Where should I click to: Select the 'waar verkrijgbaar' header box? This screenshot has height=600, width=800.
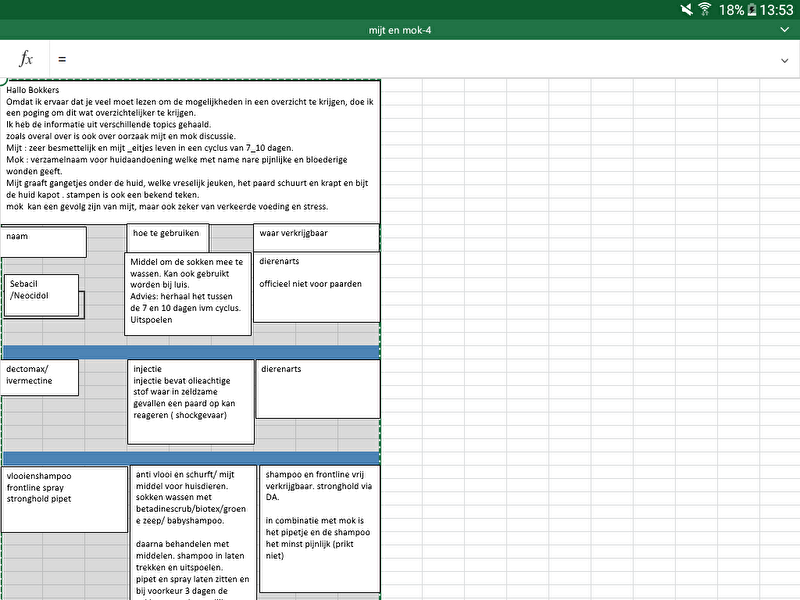[316, 237]
